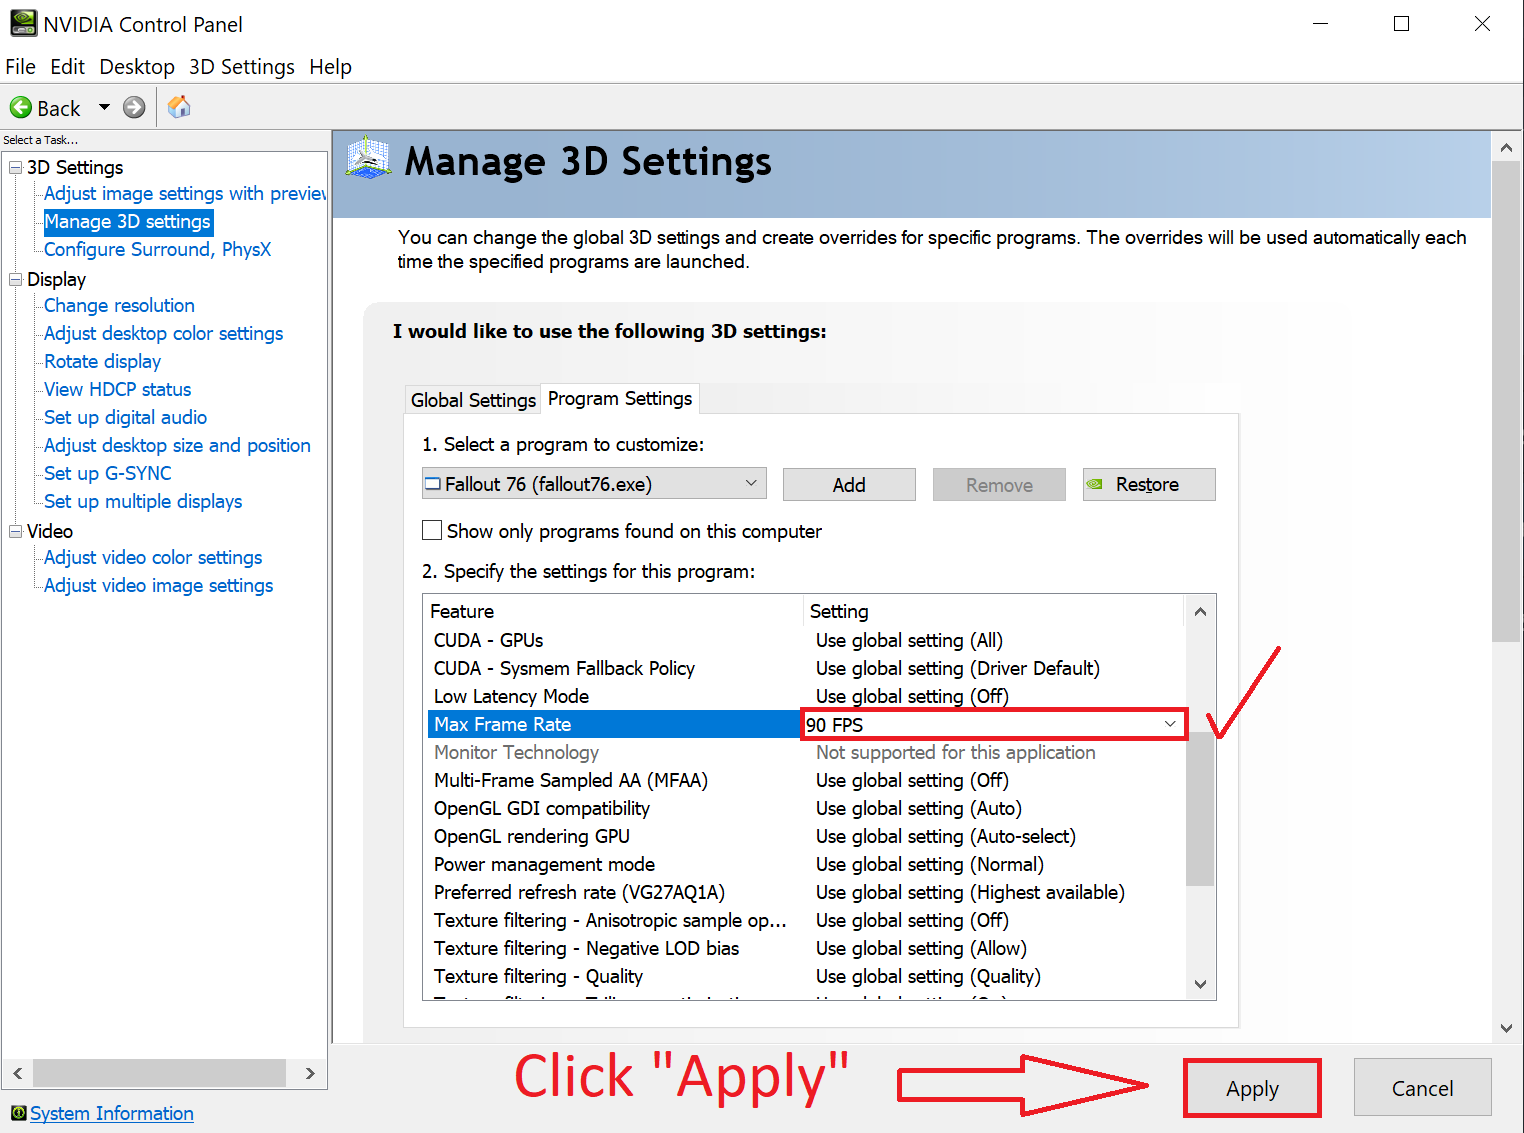Open the System Information link
Image resolution: width=1524 pixels, height=1133 pixels.
(112, 1113)
